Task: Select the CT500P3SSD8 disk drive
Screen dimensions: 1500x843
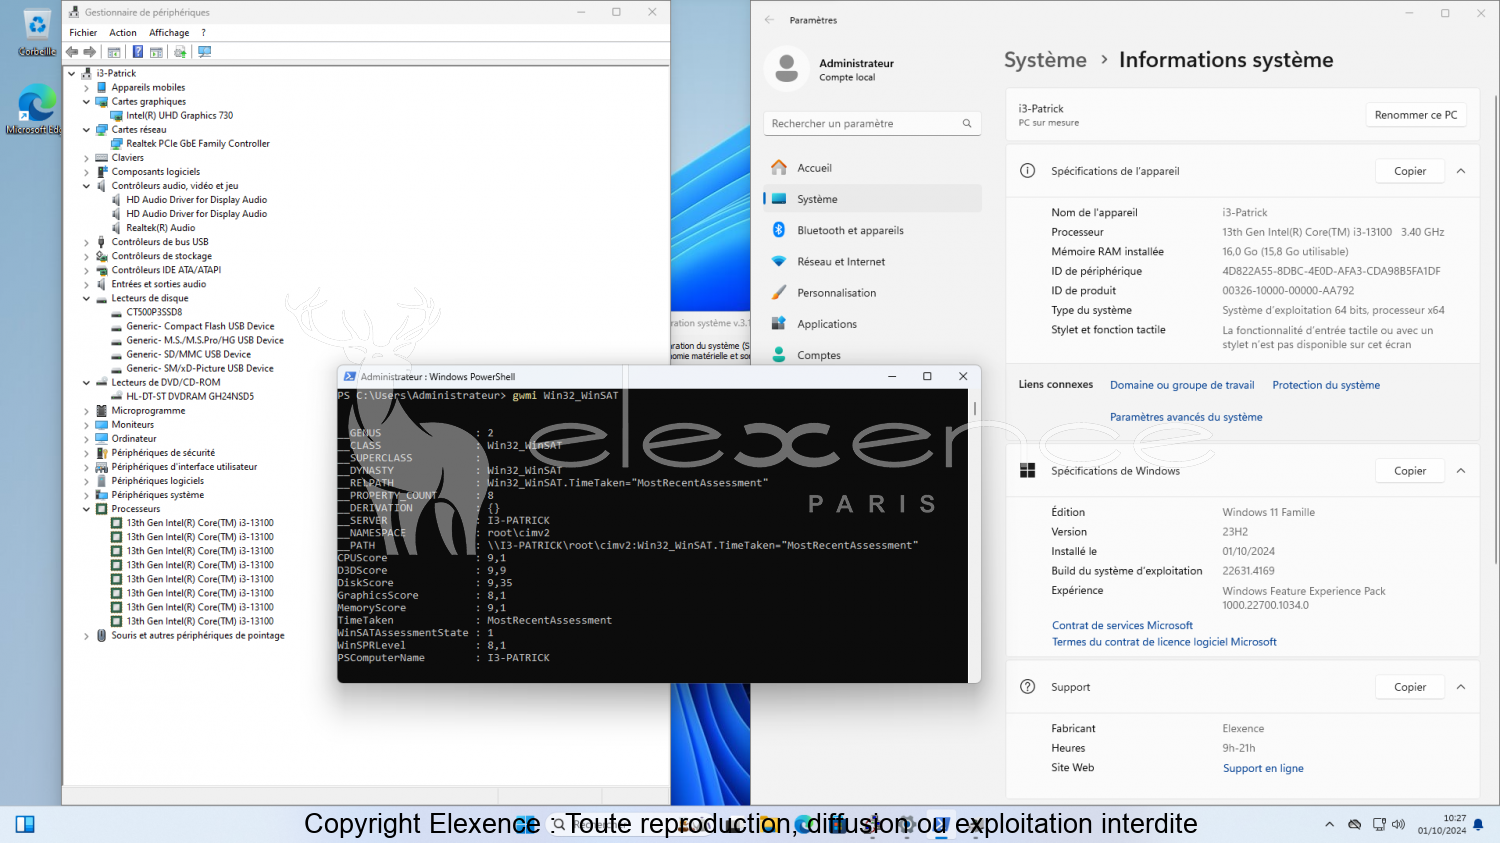Action: coord(154,312)
